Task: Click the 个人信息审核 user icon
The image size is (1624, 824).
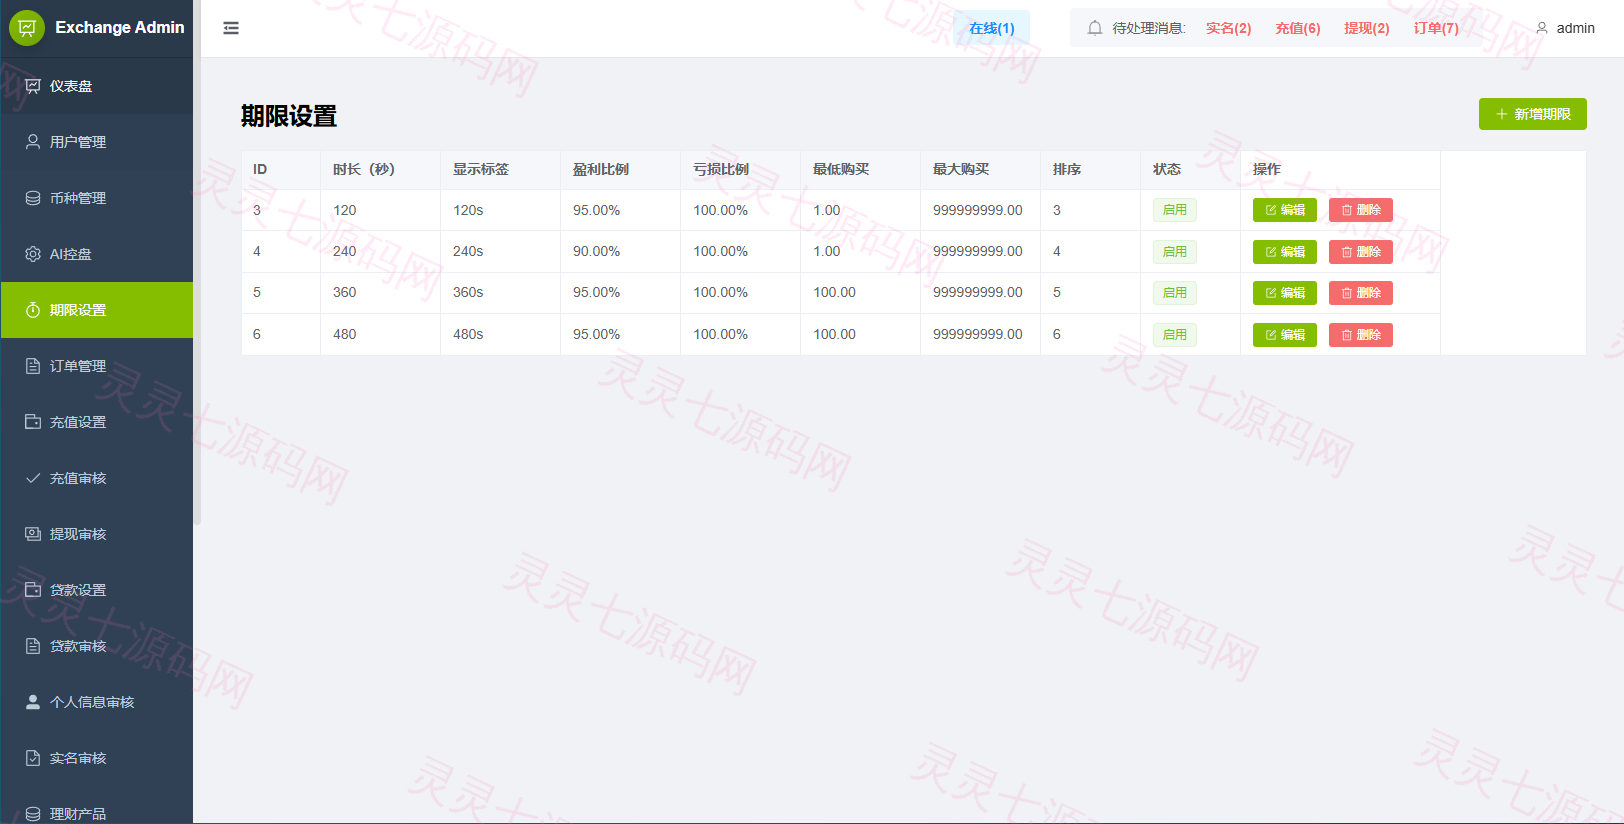Action: [33, 702]
